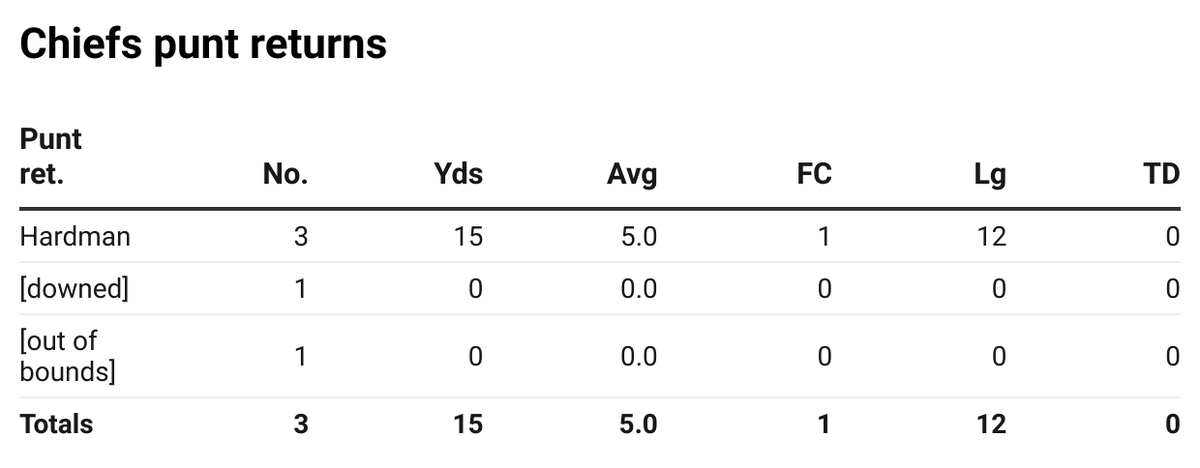Click the Totals row label
Screen dimensions: 1200x468
tap(56, 424)
